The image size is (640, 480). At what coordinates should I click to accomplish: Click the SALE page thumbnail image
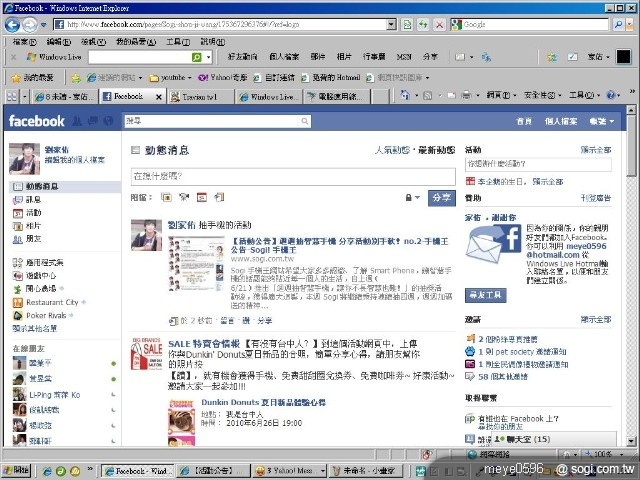147,353
